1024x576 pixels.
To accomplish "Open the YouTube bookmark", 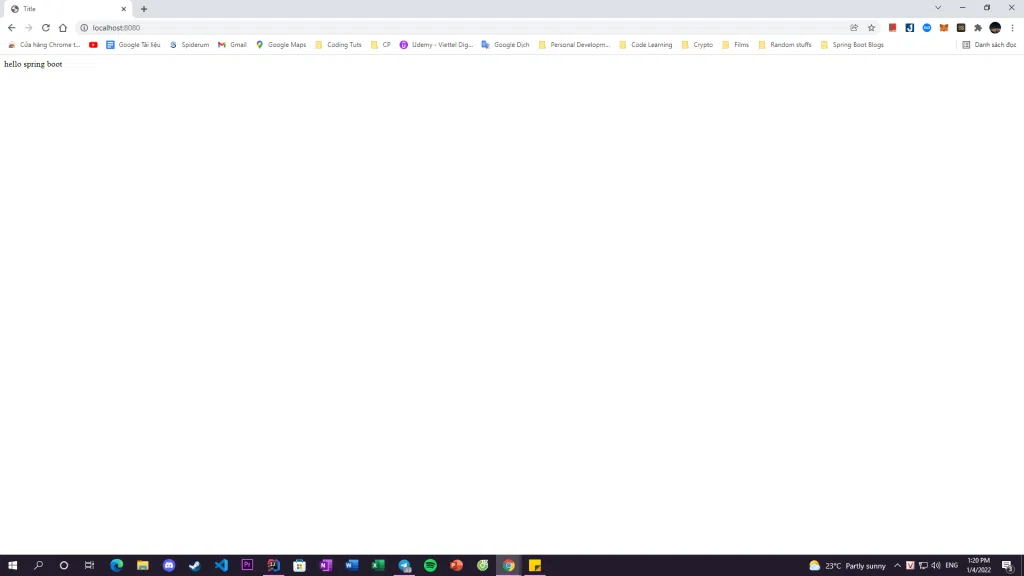I will pyautogui.click(x=93, y=44).
